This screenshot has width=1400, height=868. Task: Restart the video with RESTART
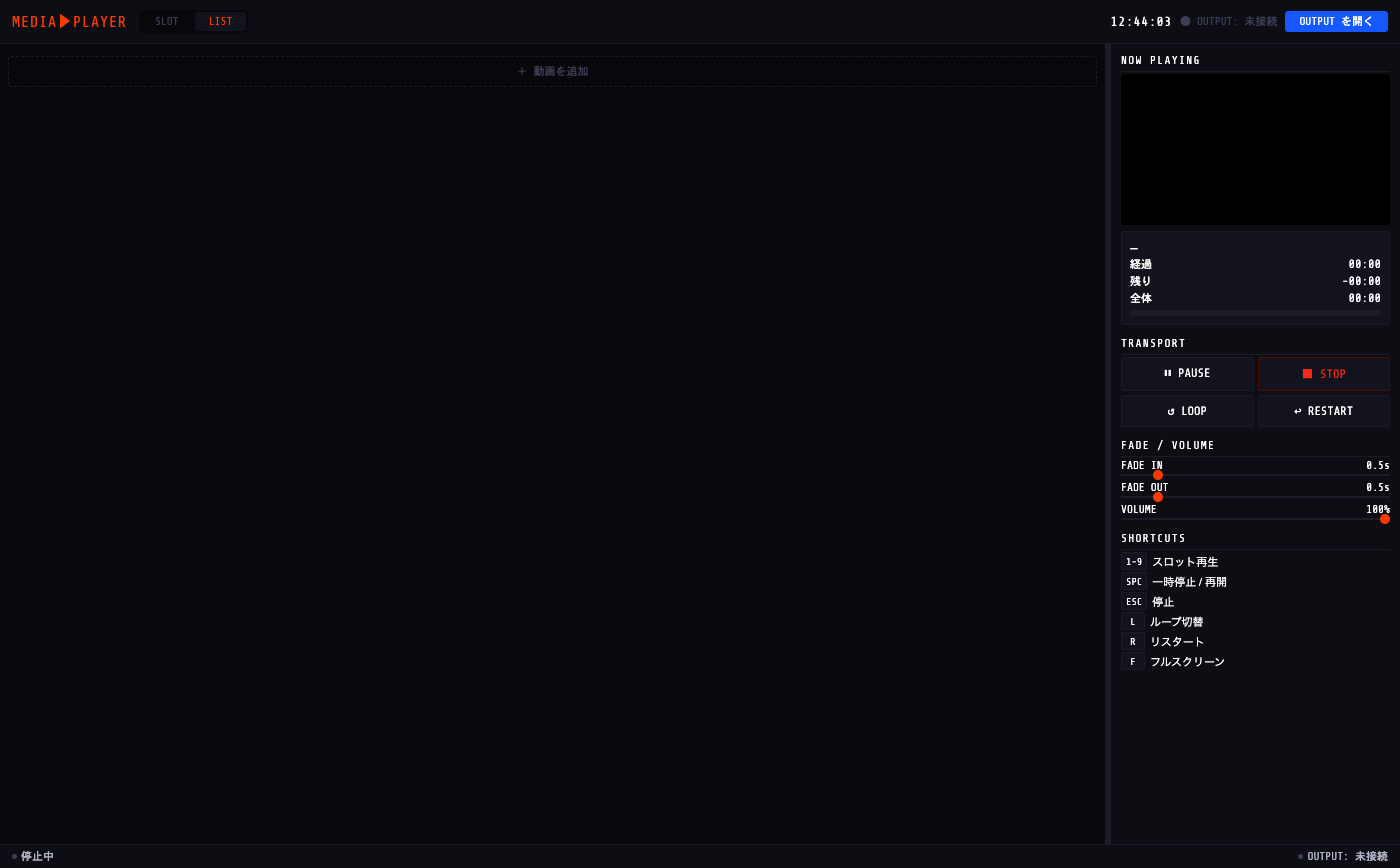tap(1324, 411)
